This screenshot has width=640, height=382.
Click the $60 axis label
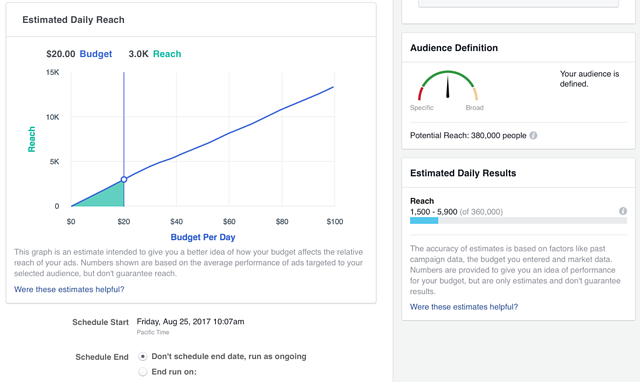point(229,222)
